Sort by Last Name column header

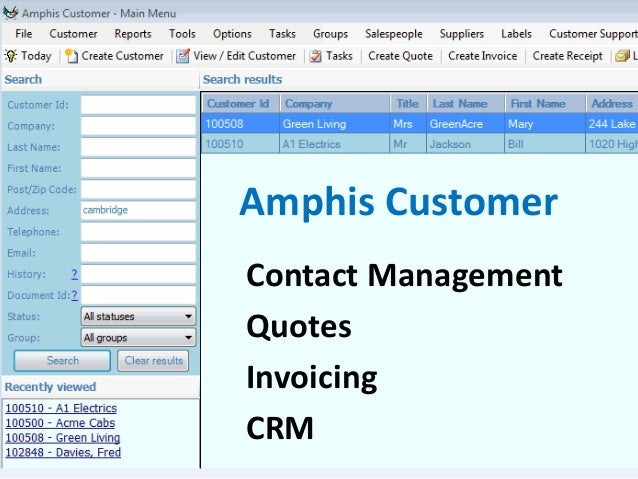pyautogui.click(x=466, y=103)
